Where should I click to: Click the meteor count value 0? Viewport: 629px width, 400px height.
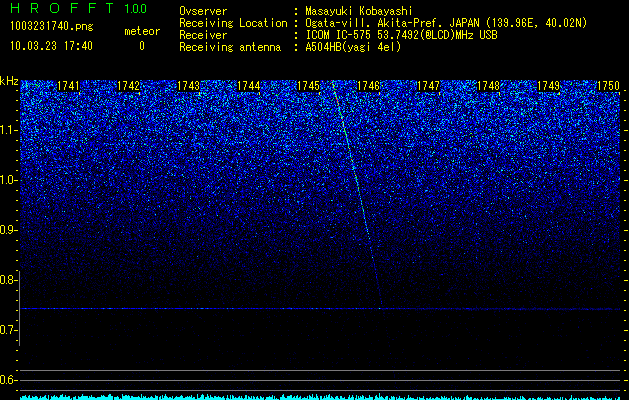point(142,46)
